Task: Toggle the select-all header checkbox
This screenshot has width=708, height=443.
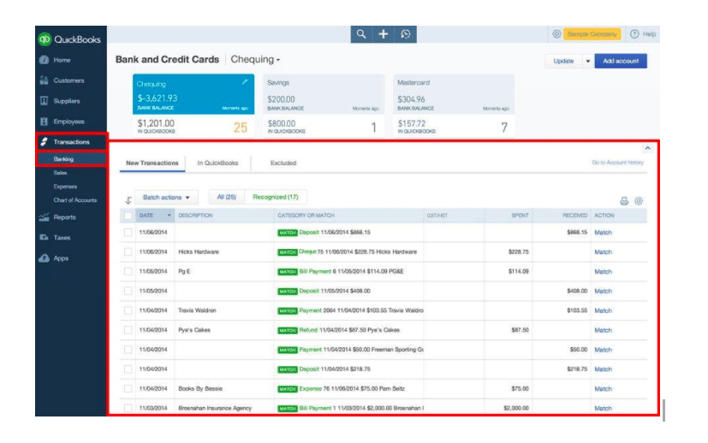Action: (128, 215)
